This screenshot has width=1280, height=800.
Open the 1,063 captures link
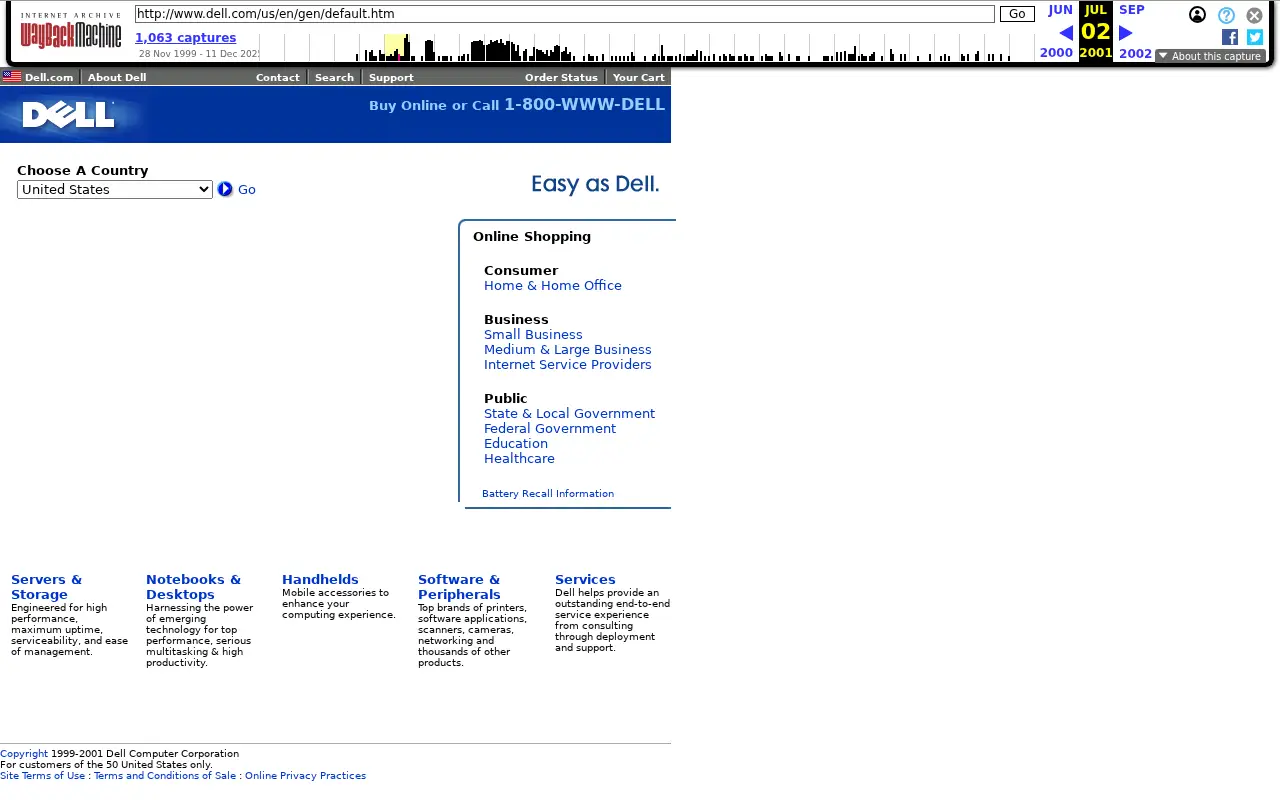coord(186,38)
